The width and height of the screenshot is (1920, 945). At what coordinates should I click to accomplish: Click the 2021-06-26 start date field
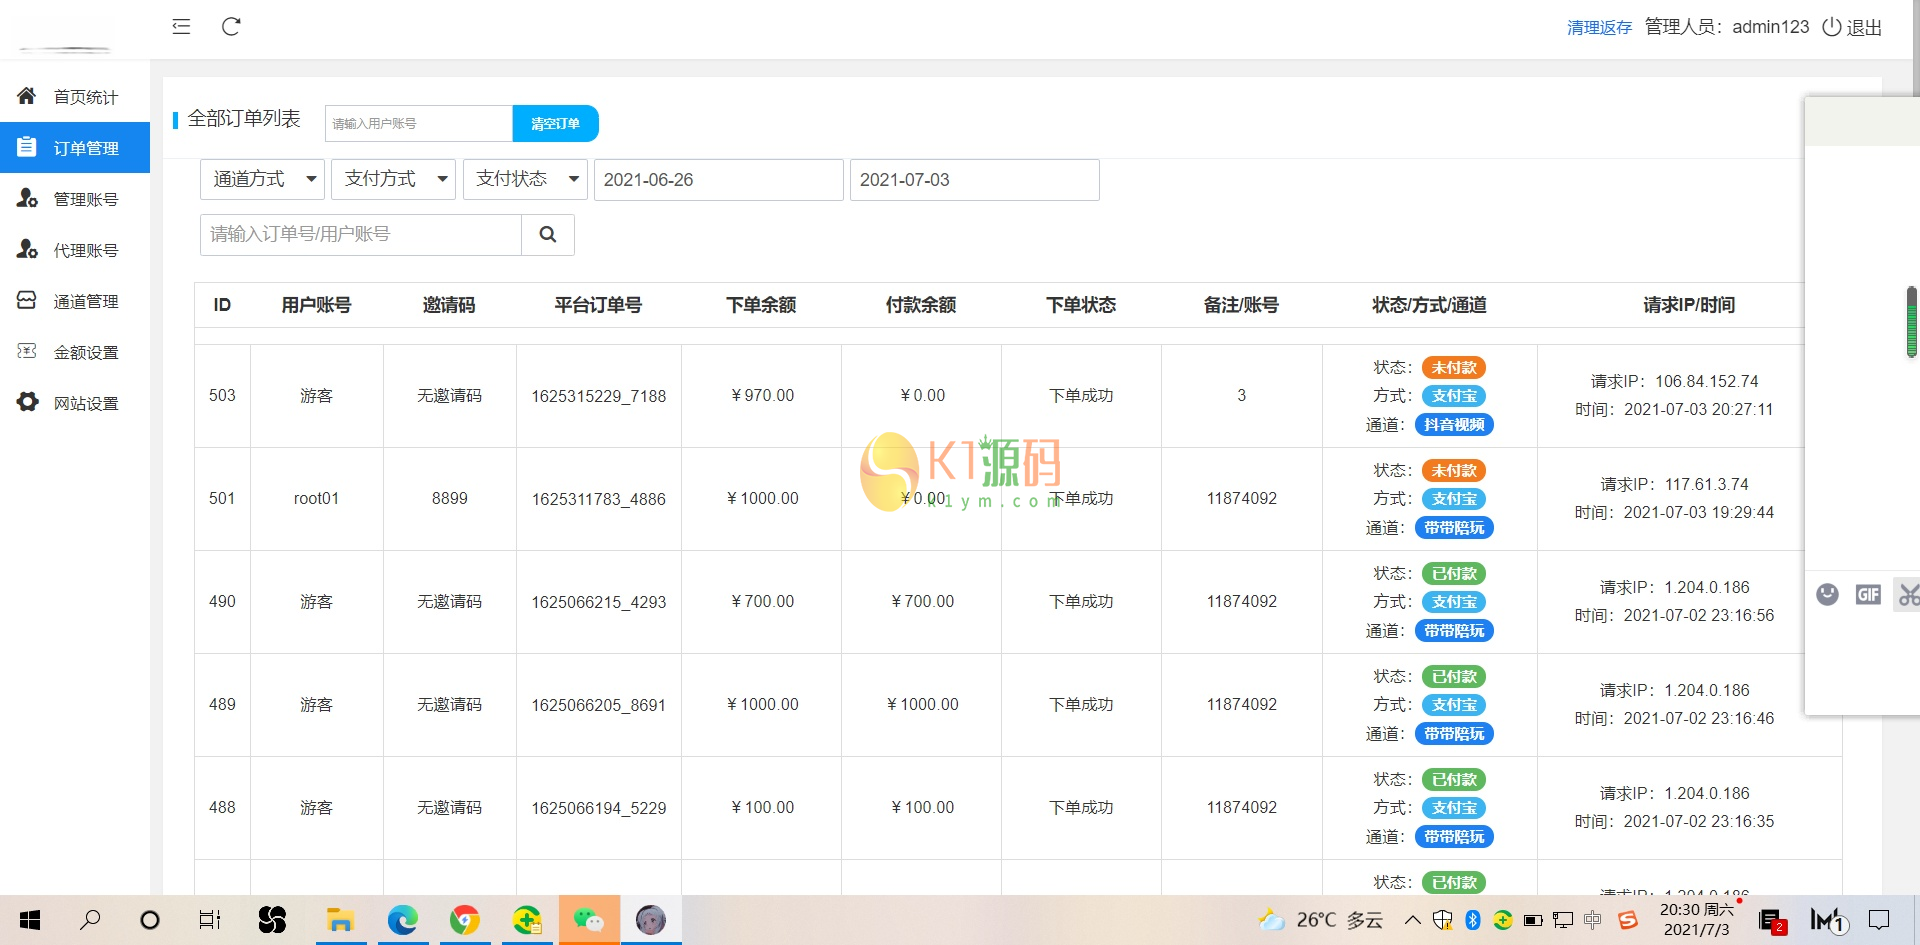point(718,180)
